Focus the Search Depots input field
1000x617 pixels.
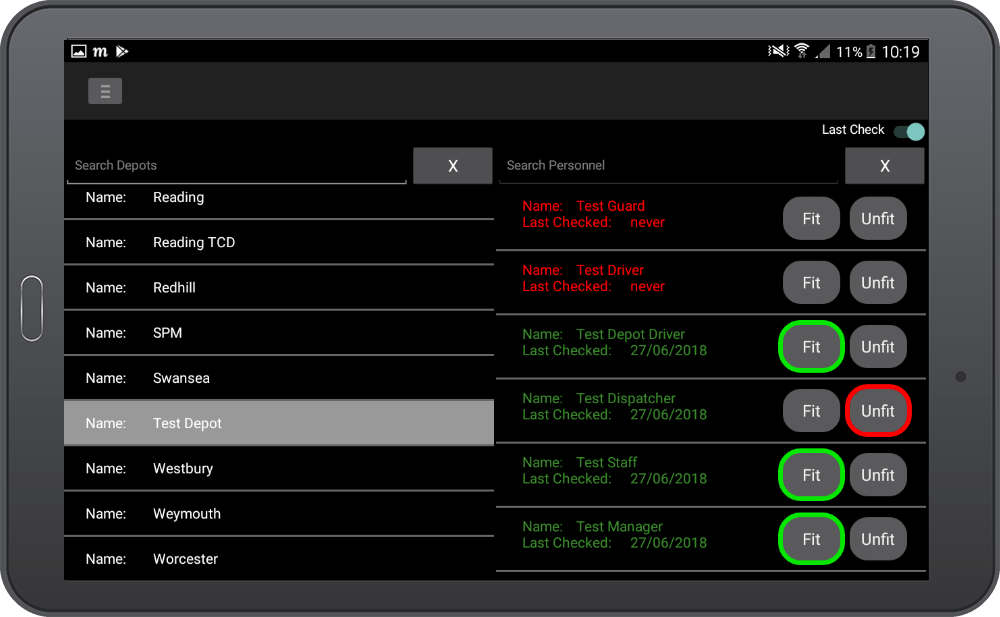237,166
